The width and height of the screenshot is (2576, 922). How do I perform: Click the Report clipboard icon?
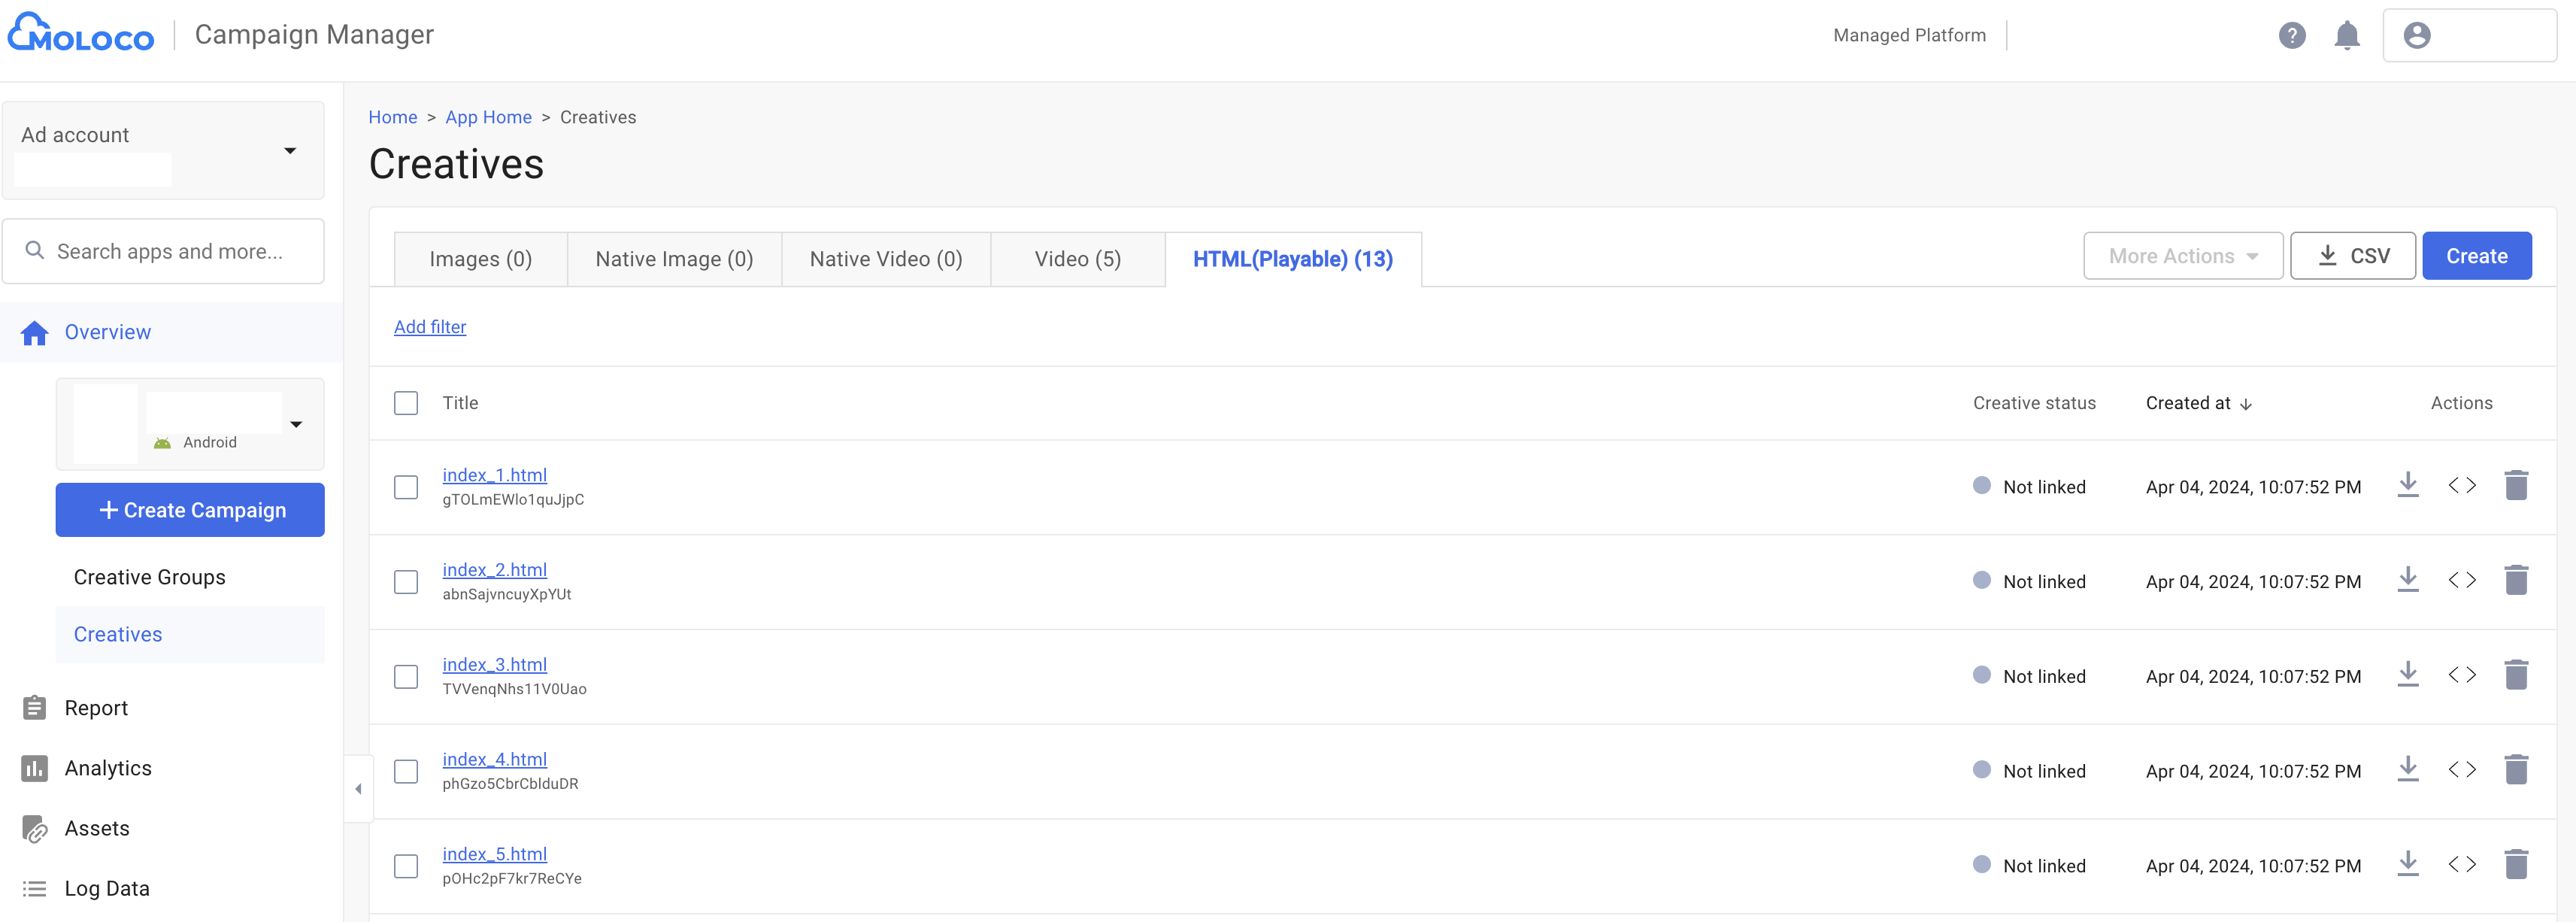pos(35,708)
